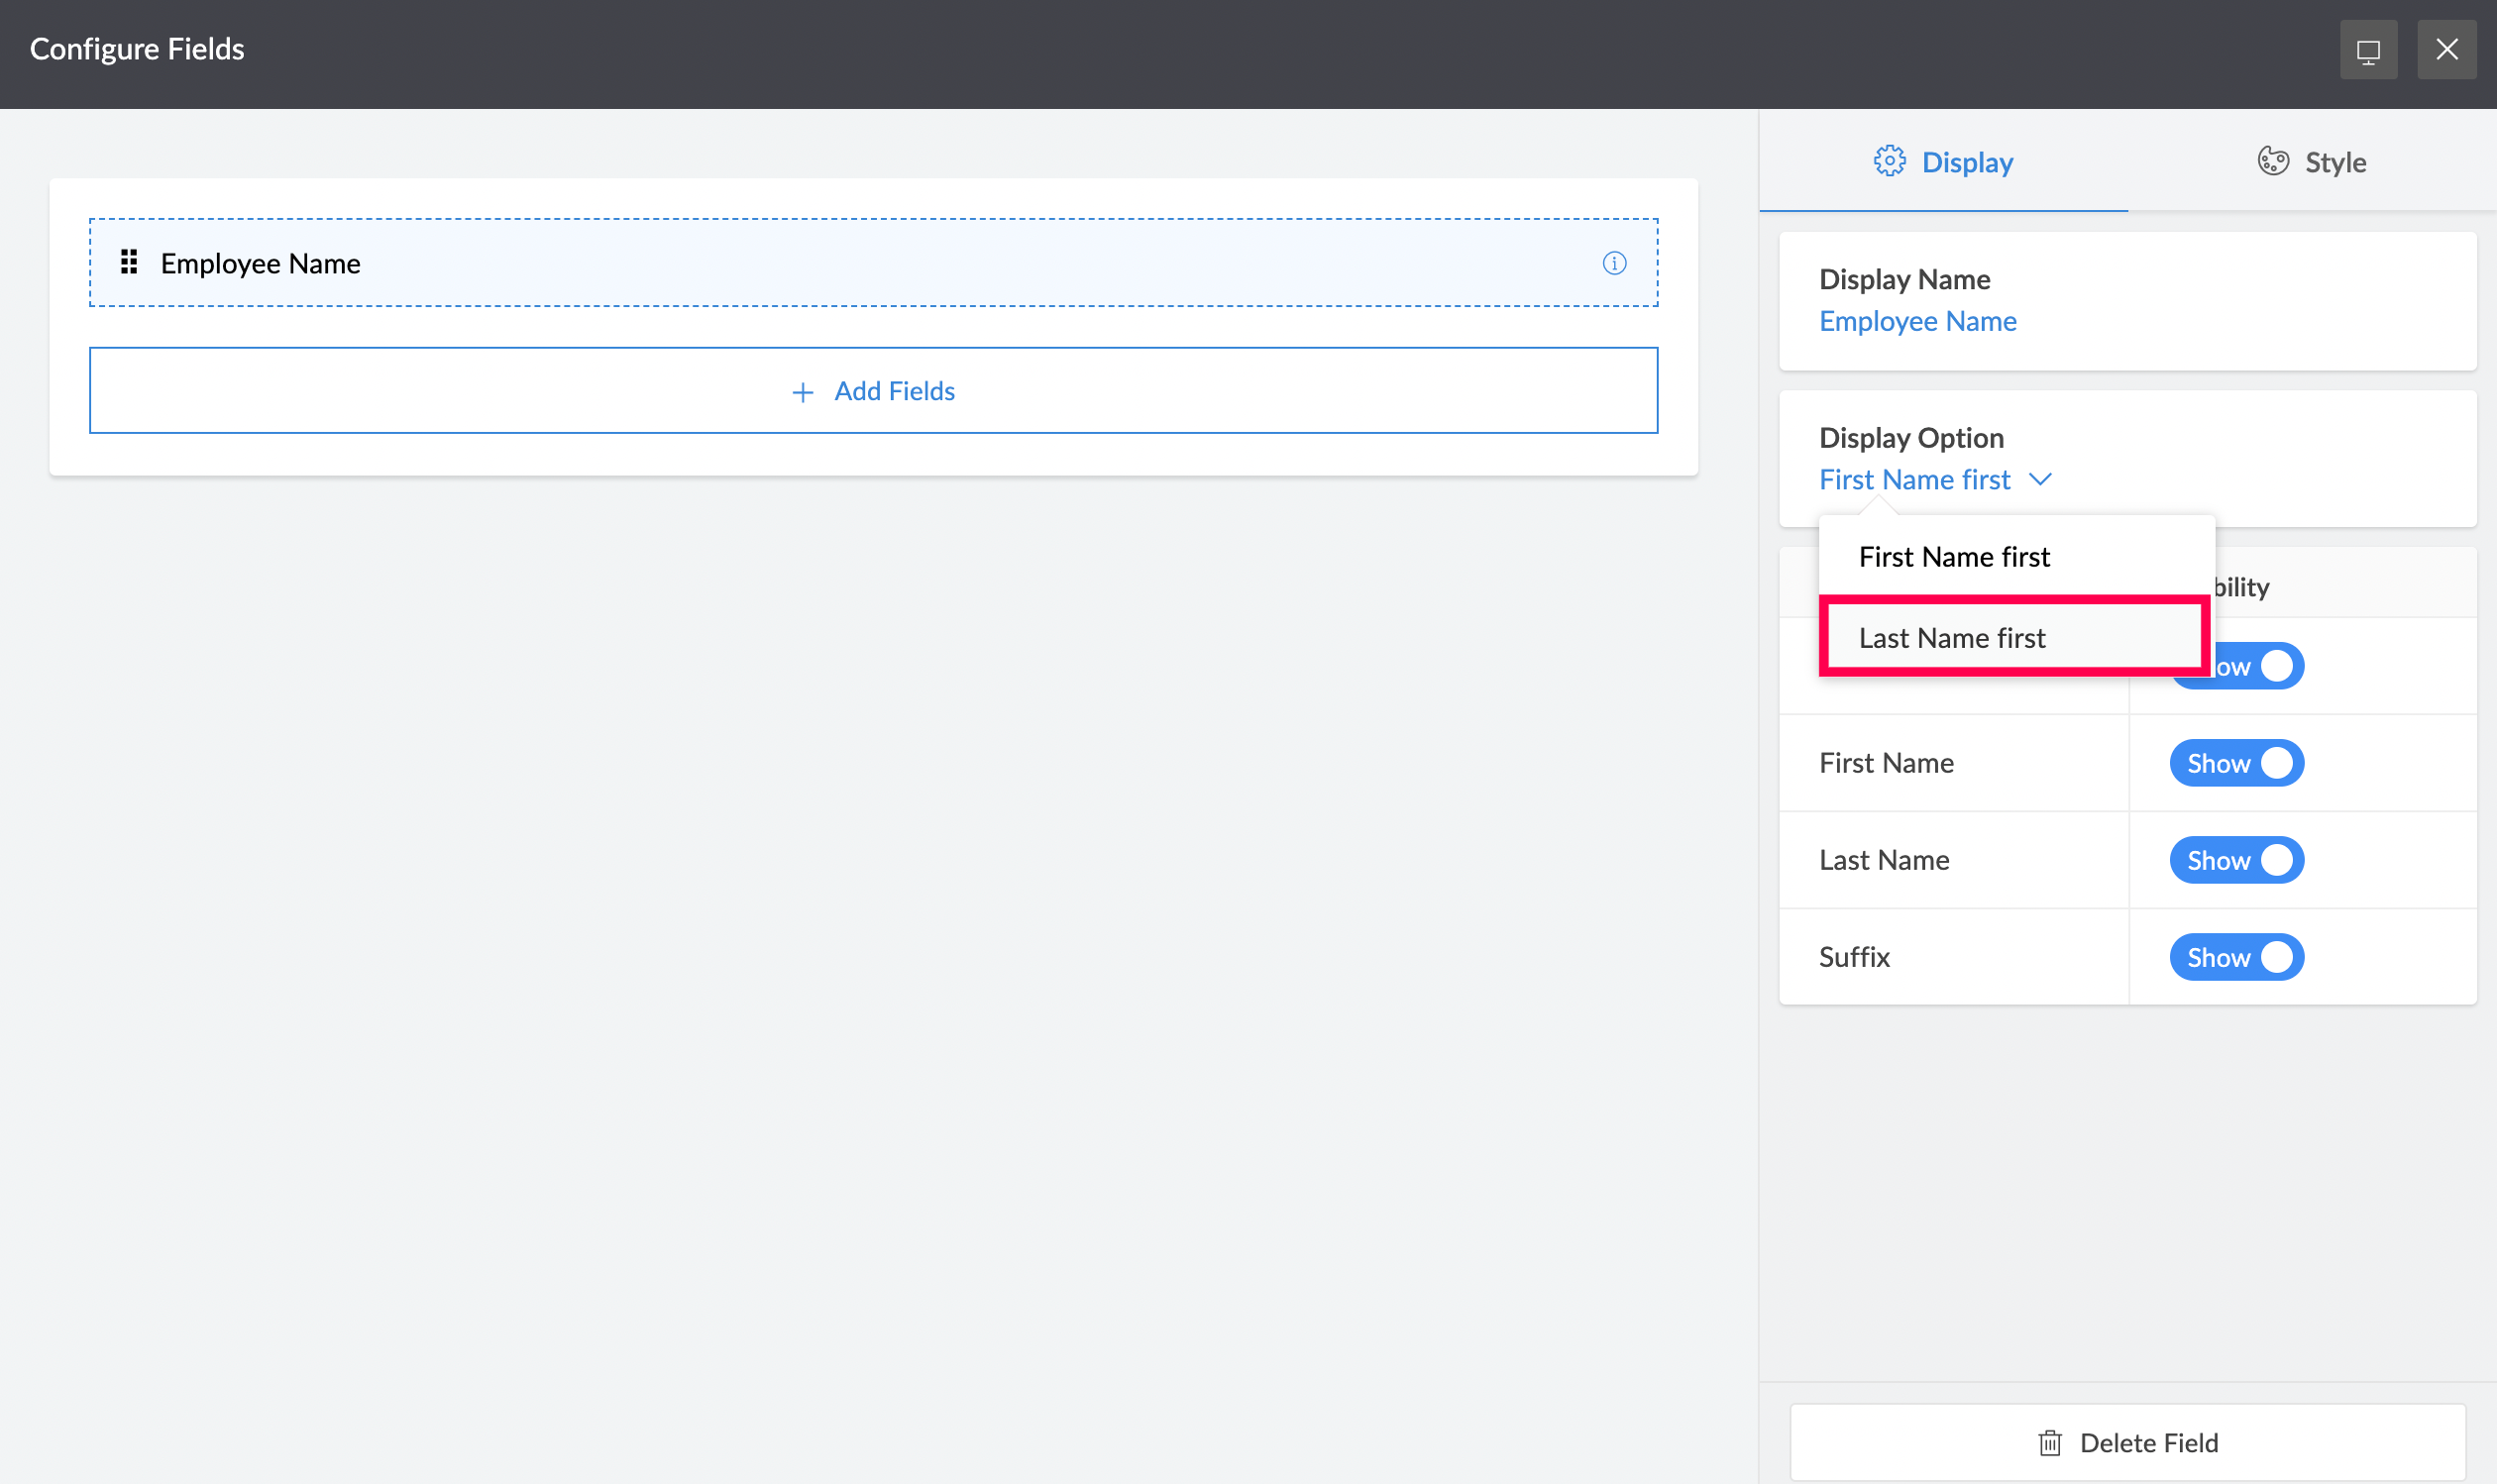The width and height of the screenshot is (2497, 1484).
Task: Collapse the Display Option chevron
Action: [x=2040, y=480]
